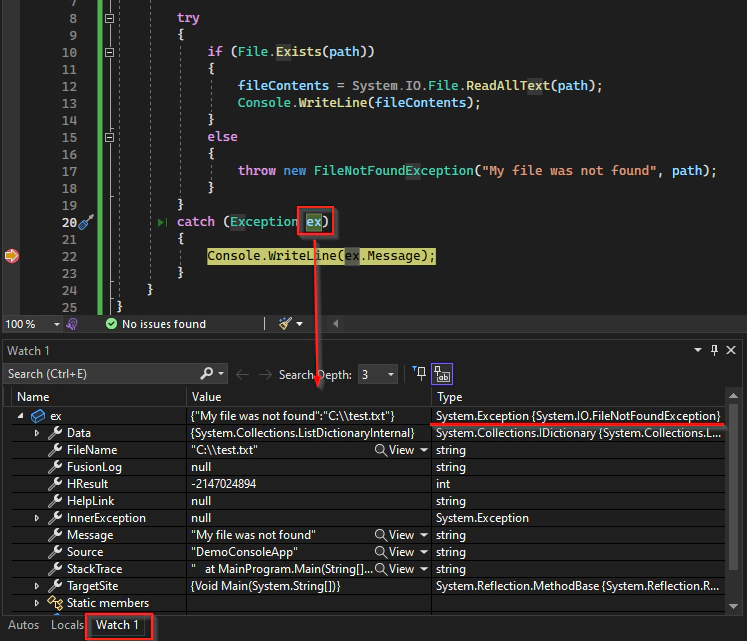Image resolution: width=747 pixels, height=641 pixels.
Task: Click the search magnifier icon in Watch 1
Action: (206, 374)
